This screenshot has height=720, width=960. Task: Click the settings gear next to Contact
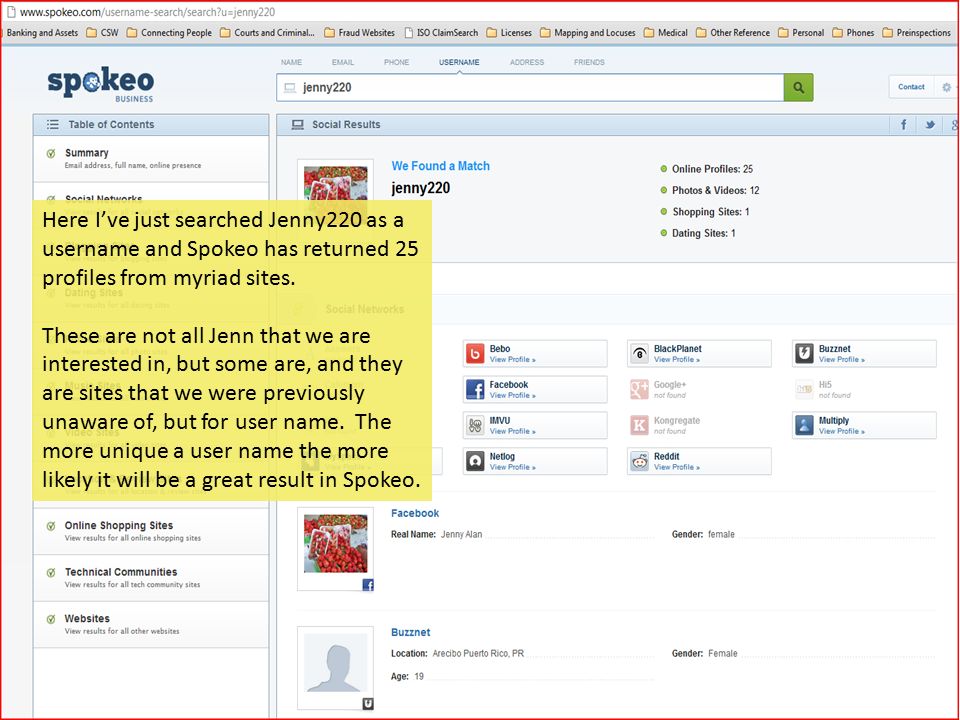(x=947, y=88)
